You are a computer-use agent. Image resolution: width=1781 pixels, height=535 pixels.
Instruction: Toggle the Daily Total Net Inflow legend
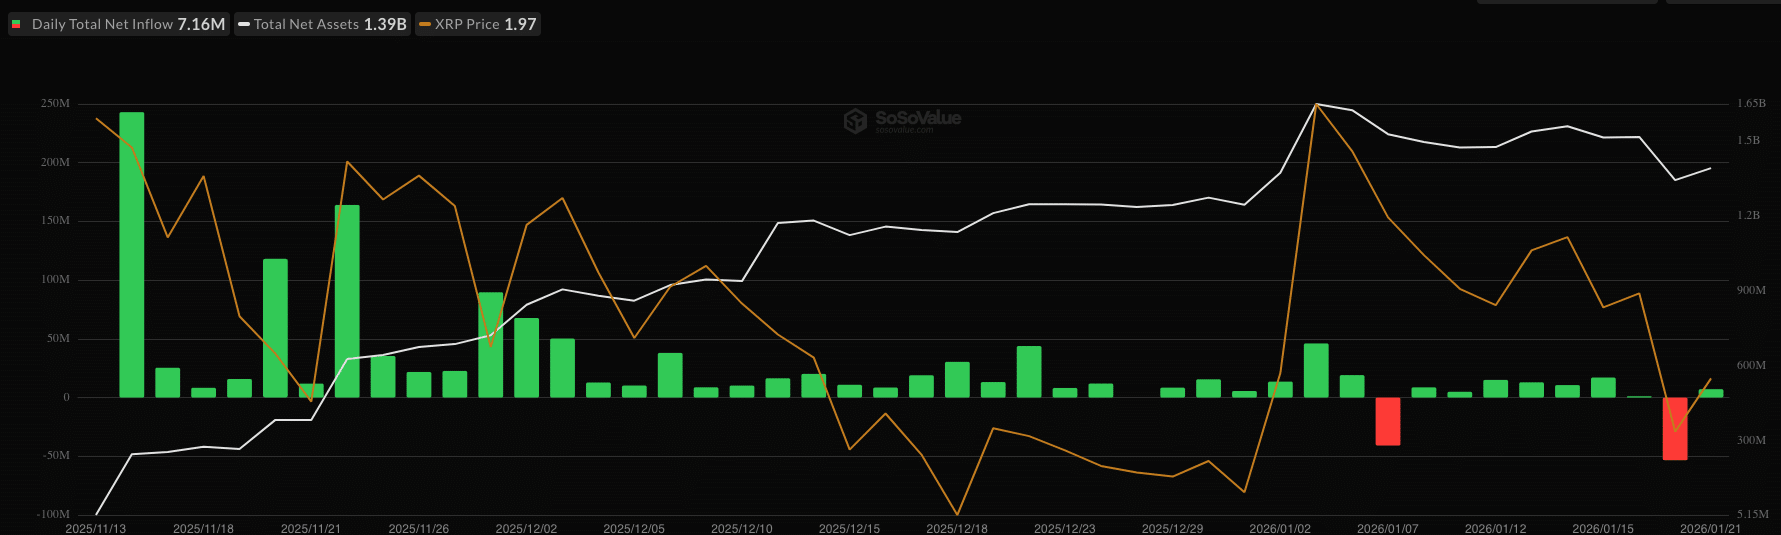119,24
